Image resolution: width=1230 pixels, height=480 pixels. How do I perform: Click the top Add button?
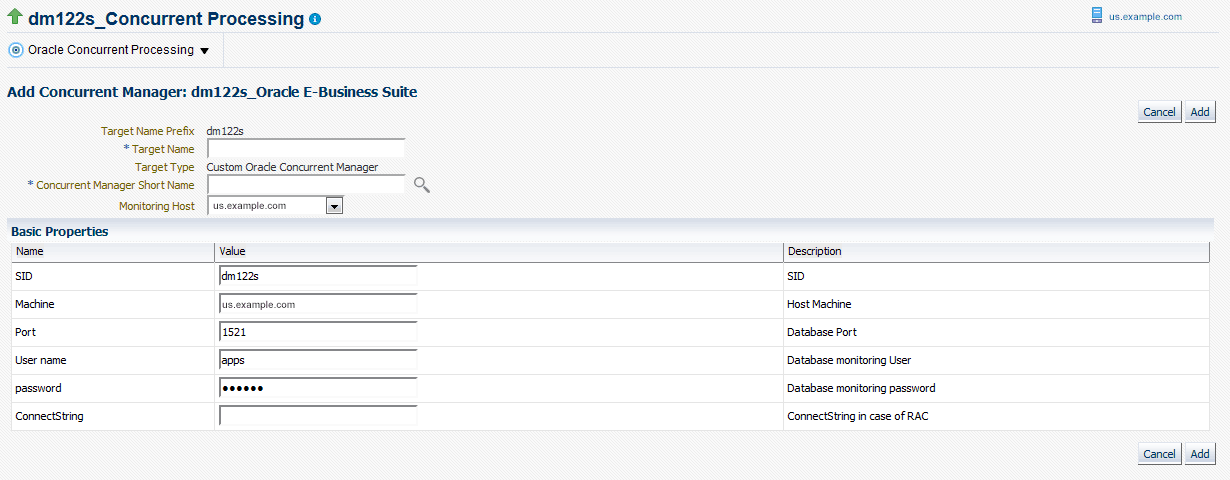pyautogui.click(x=1200, y=112)
